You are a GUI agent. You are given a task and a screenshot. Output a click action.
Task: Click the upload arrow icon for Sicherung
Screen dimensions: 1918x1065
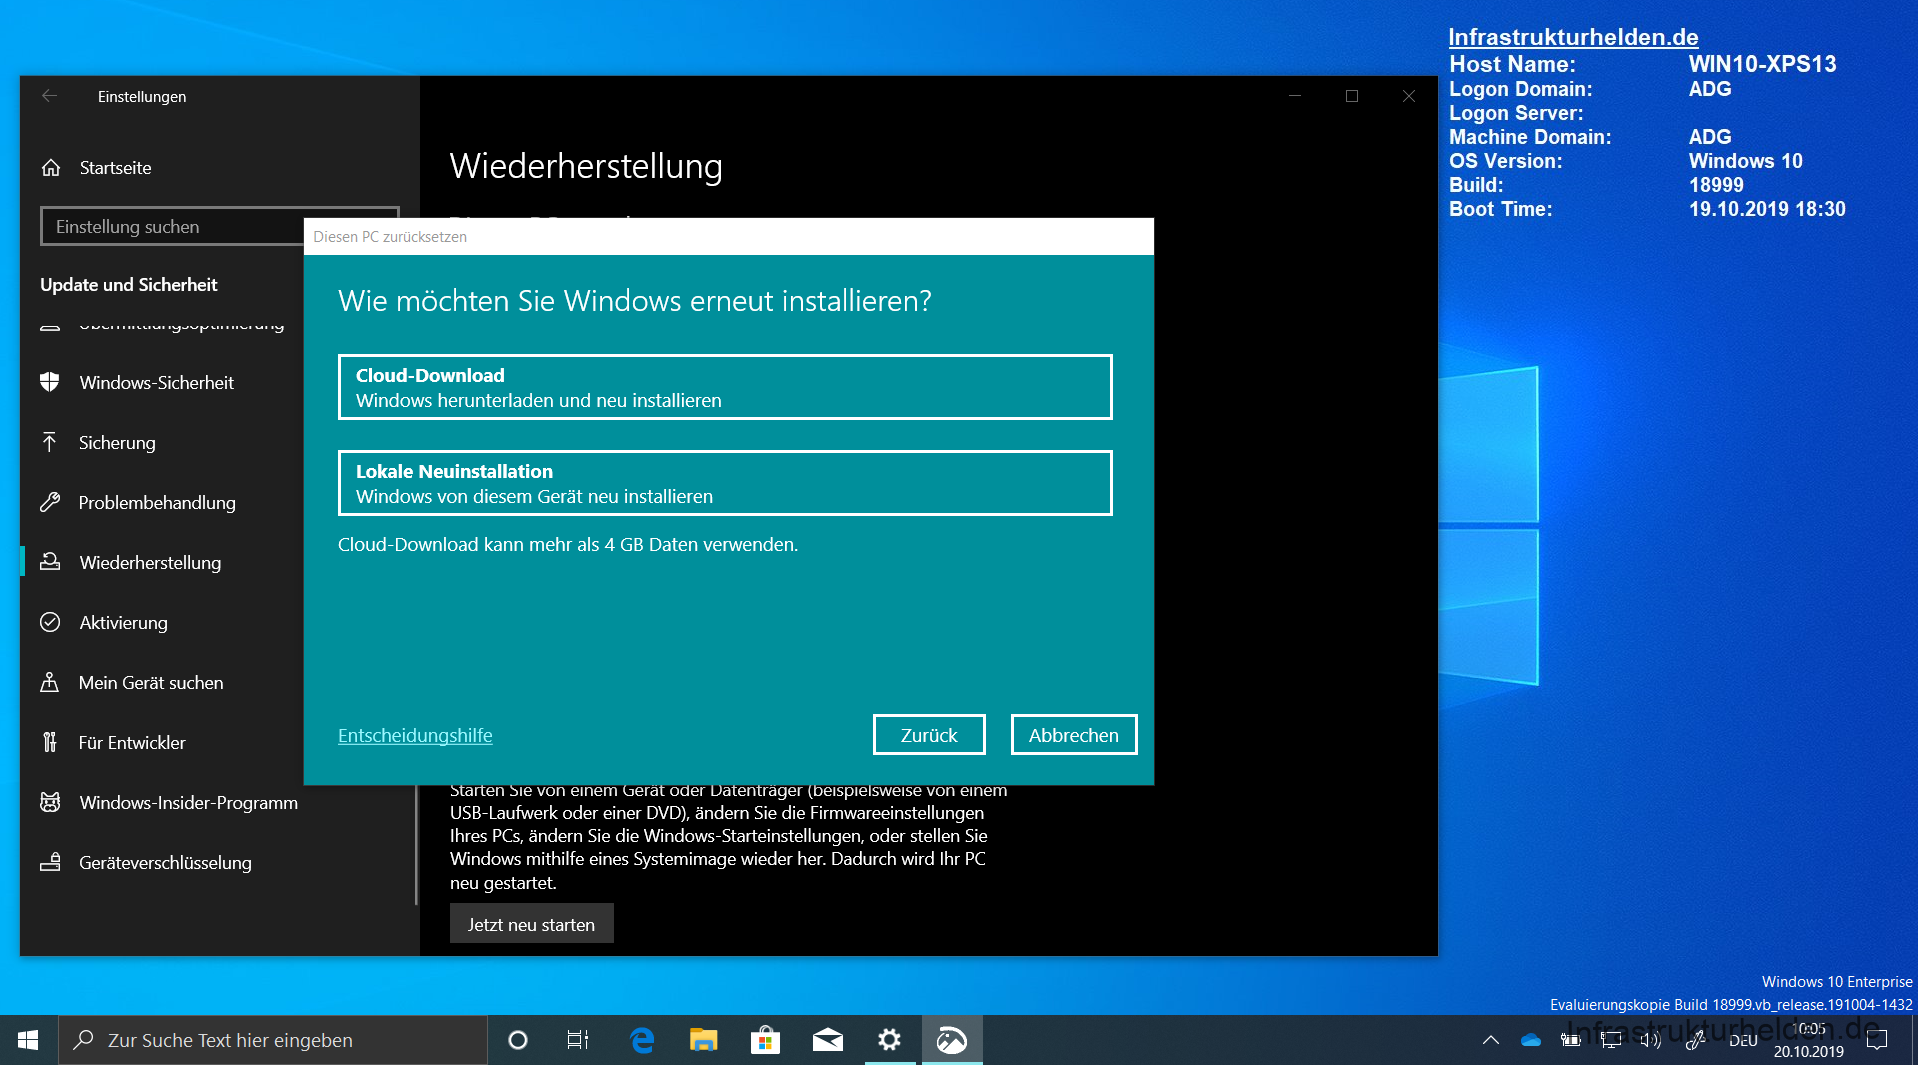pos(50,442)
